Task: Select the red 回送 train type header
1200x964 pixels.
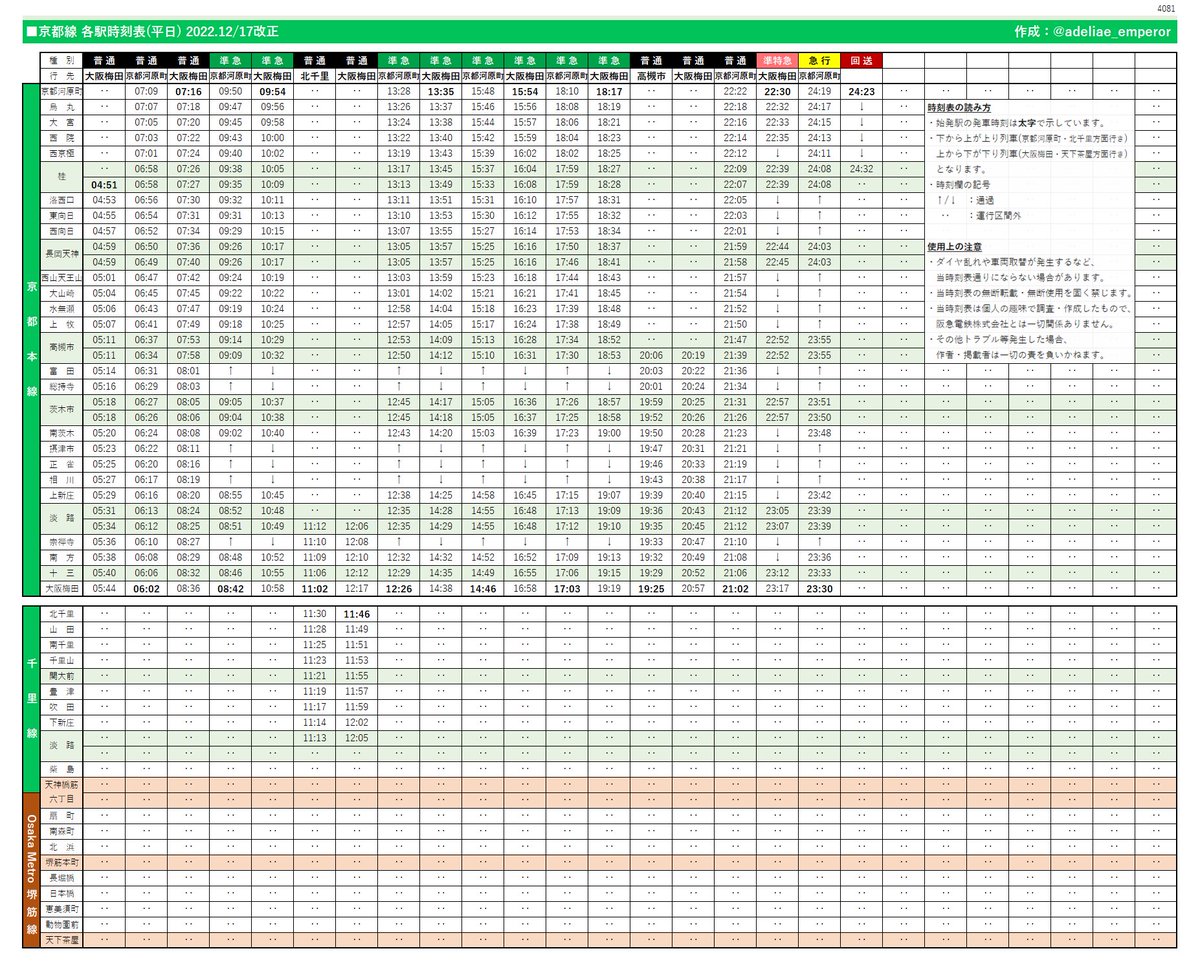Action: tap(860, 61)
